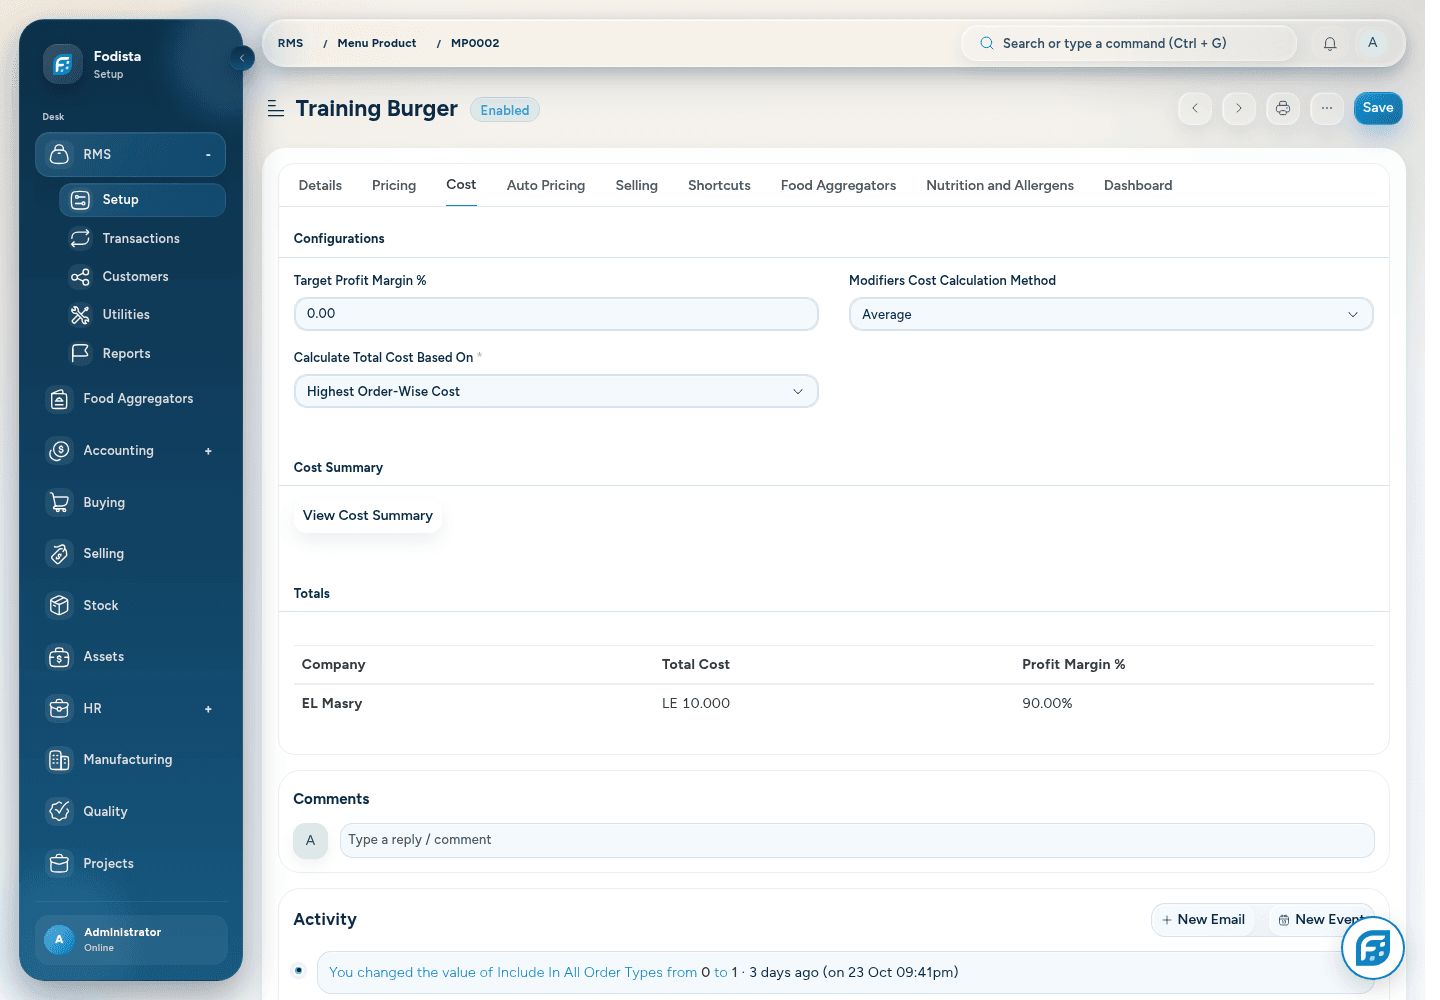Open the user avatar menu in header
The image size is (1440, 1000).
click(x=1373, y=43)
